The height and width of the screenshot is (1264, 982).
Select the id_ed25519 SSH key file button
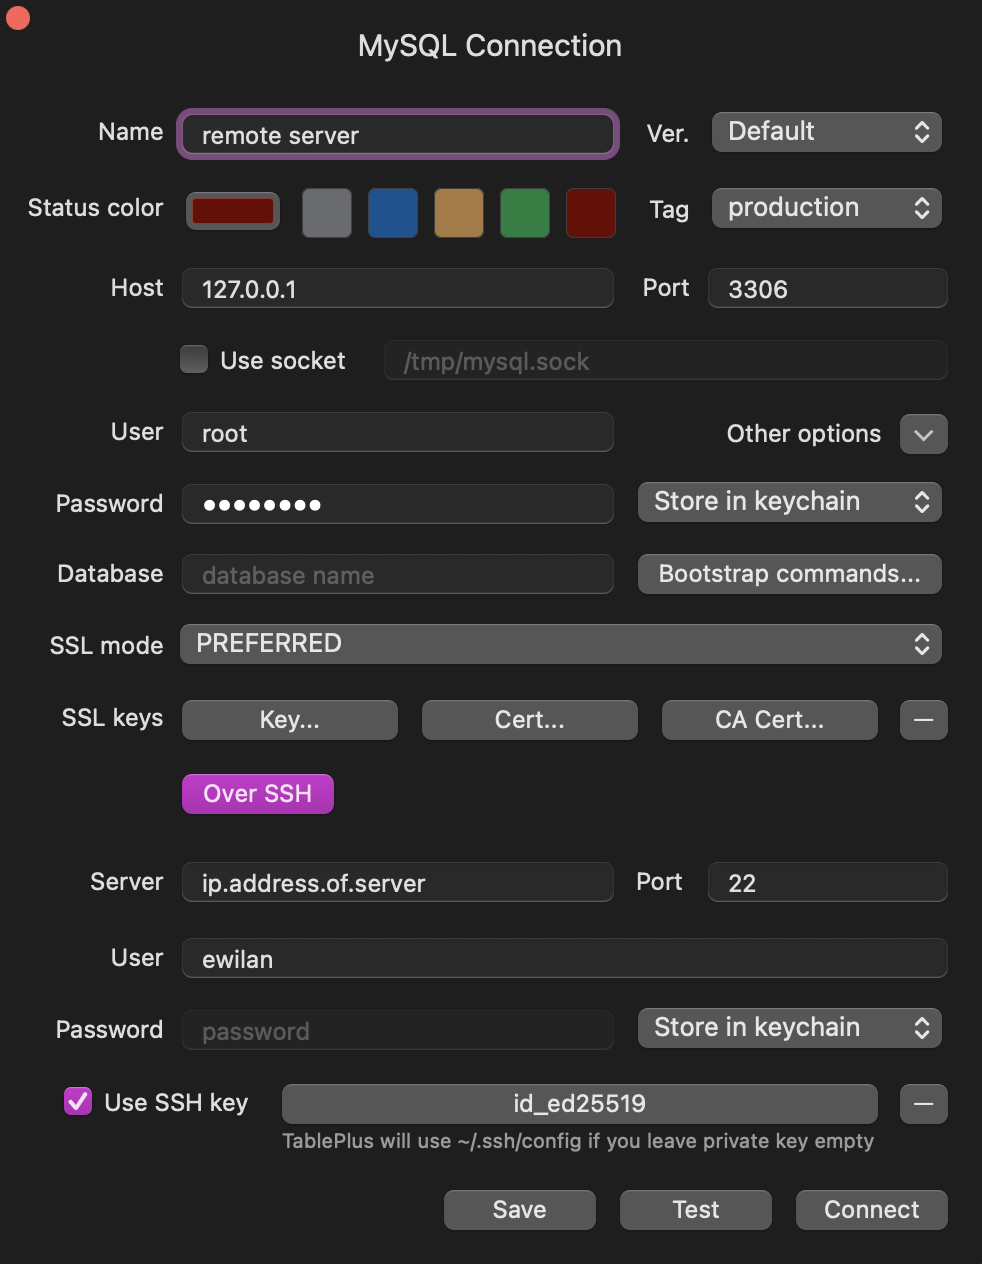(x=579, y=1104)
